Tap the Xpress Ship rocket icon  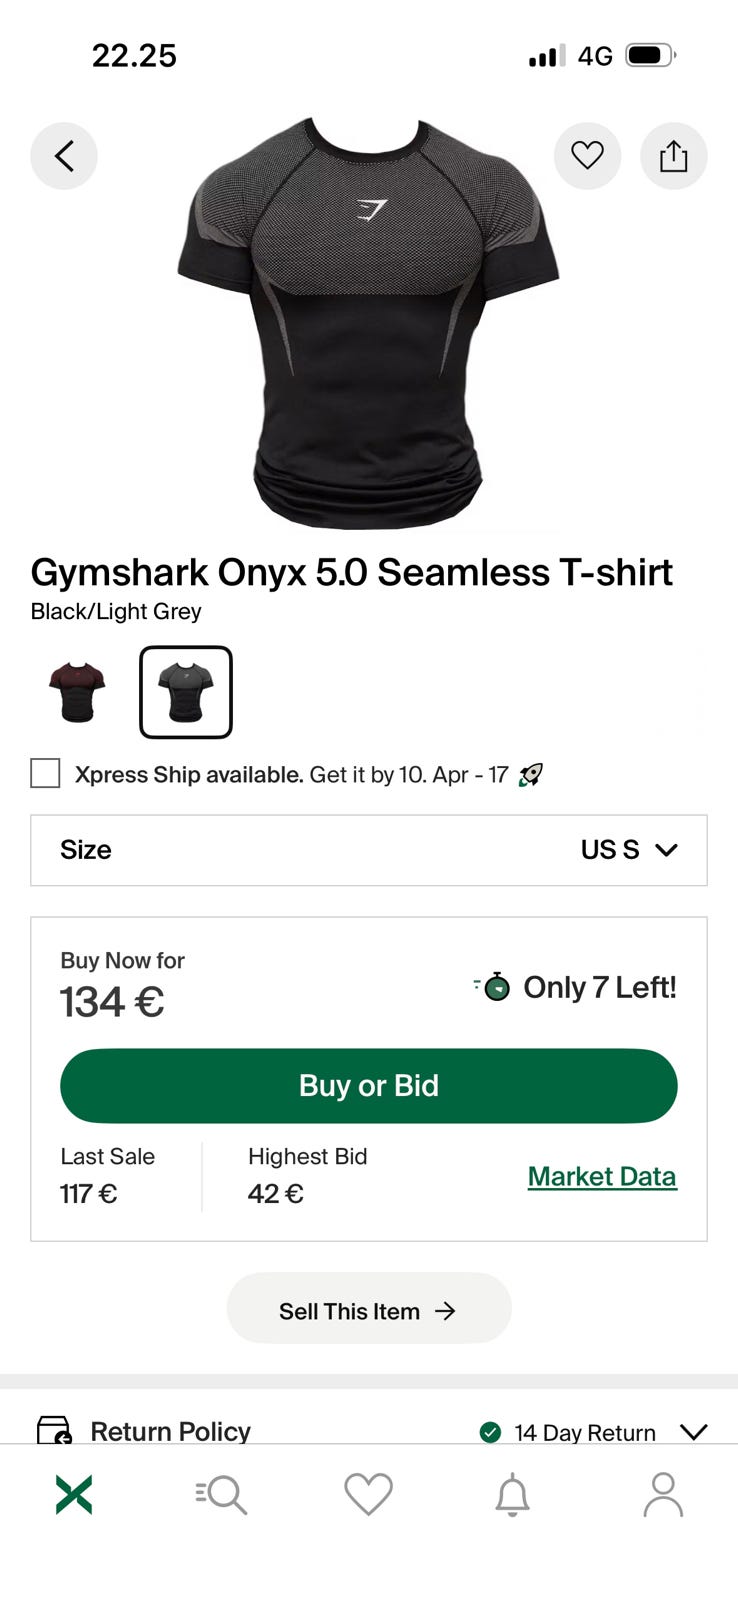531,774
